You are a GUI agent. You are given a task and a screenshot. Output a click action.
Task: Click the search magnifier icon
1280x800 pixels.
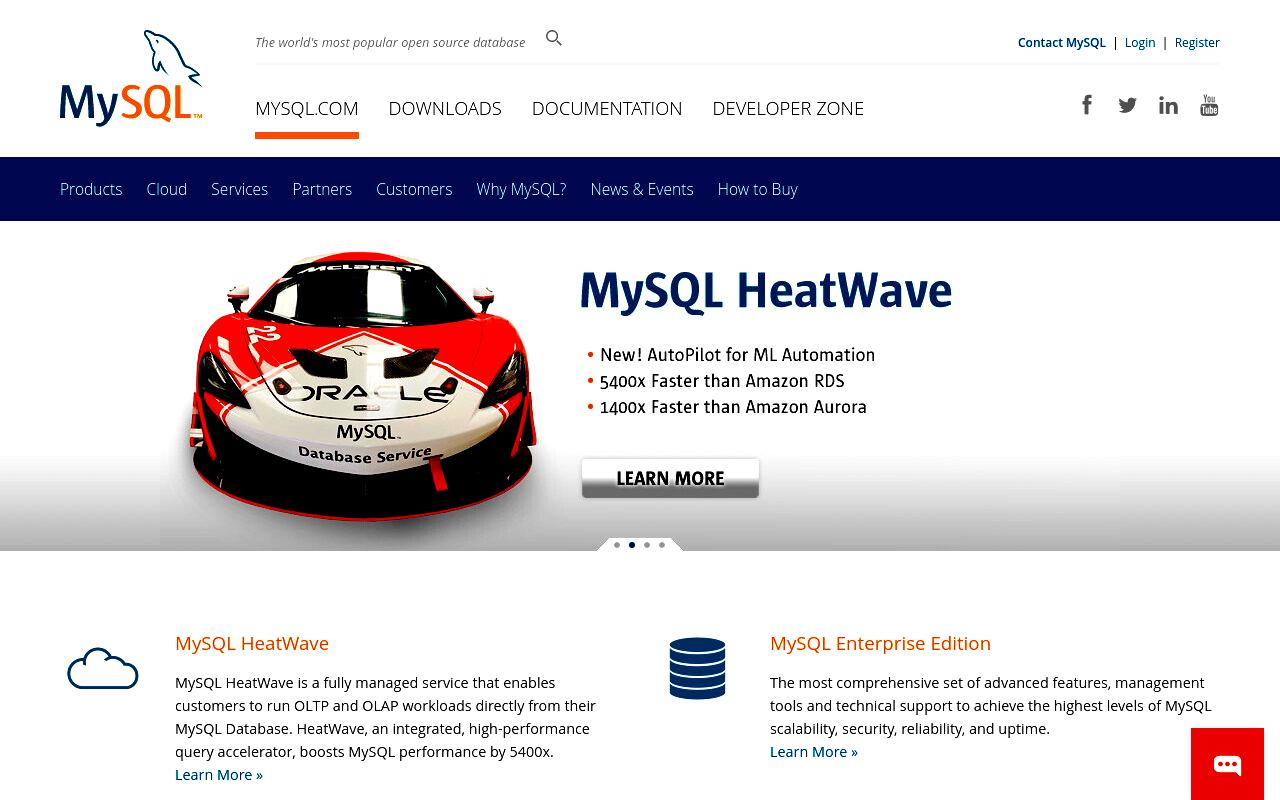(x=554, y=38)
